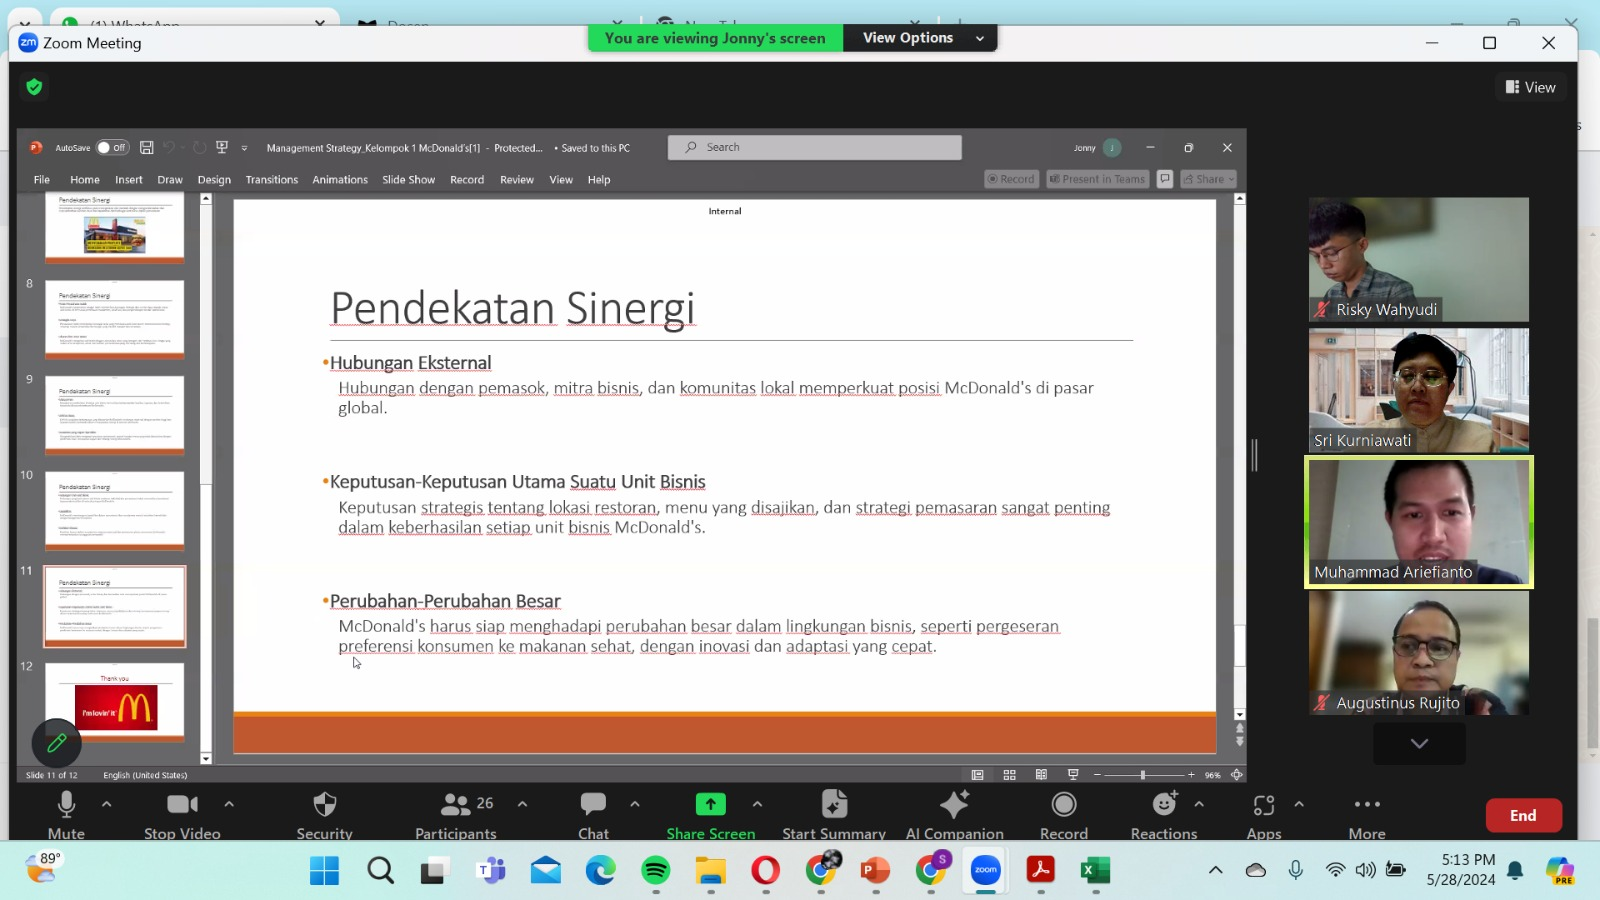Click the Share button in PowerPoint
This screenshot has width=1600, height=900.
tap(1209, 179)
